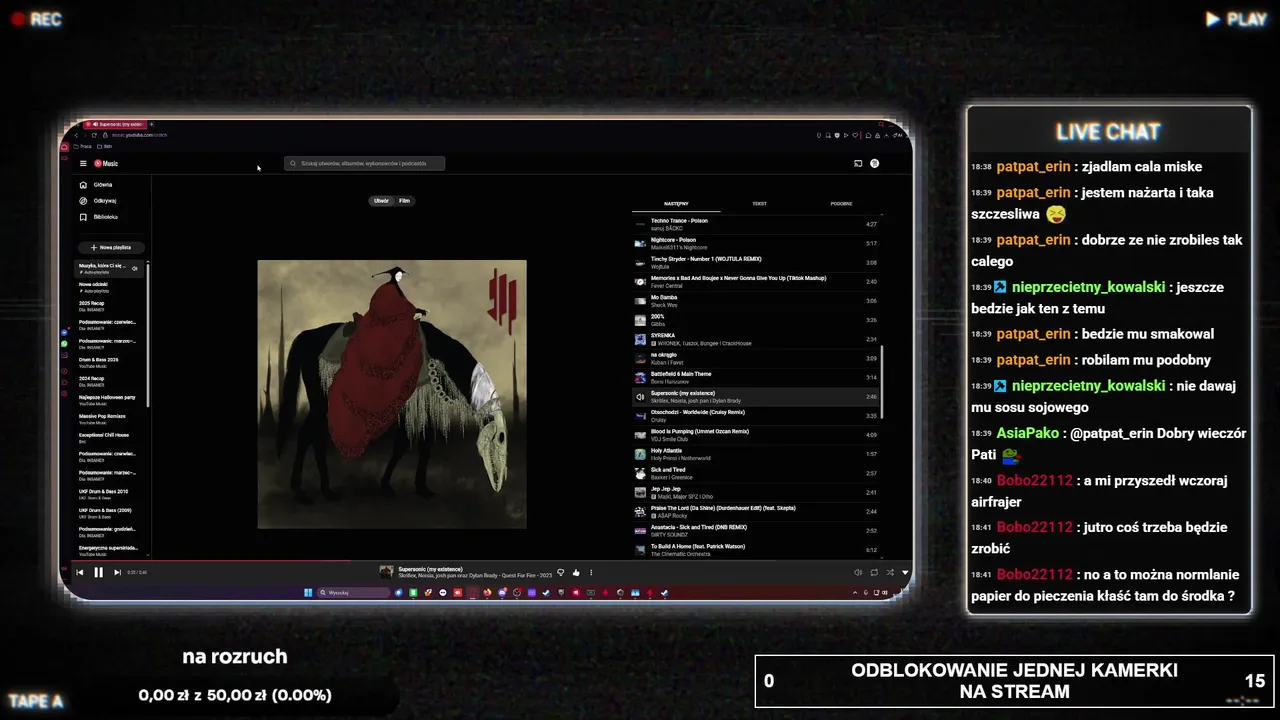Play Mo Bamba from the queue

[758, 300]
